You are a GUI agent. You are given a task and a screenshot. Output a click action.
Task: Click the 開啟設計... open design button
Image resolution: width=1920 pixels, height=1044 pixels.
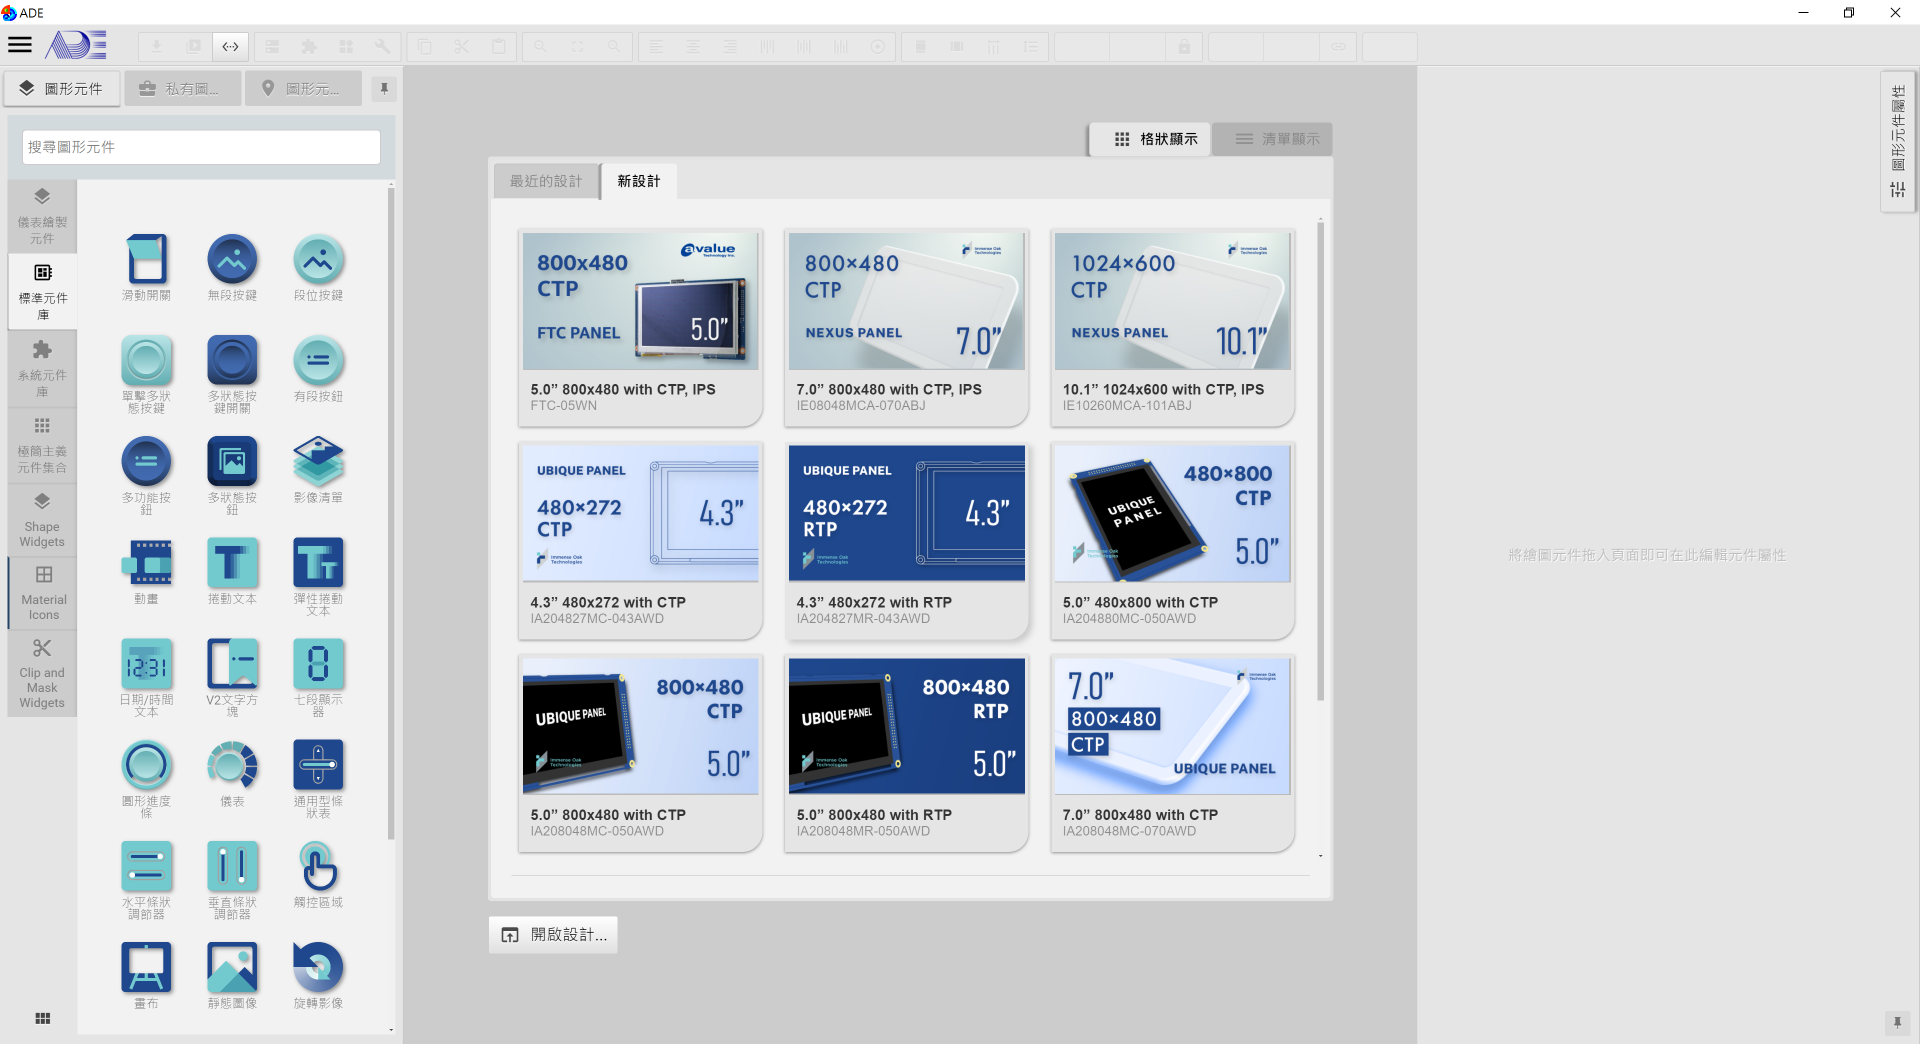pyautogui.click(x=553, y=935)
